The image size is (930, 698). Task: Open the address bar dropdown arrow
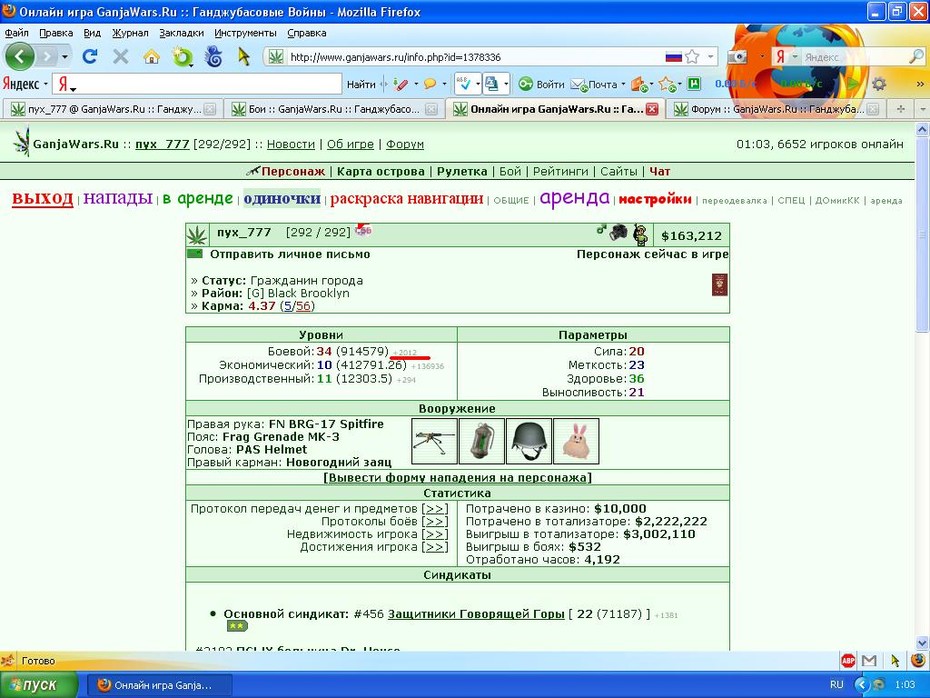[710, 57]
